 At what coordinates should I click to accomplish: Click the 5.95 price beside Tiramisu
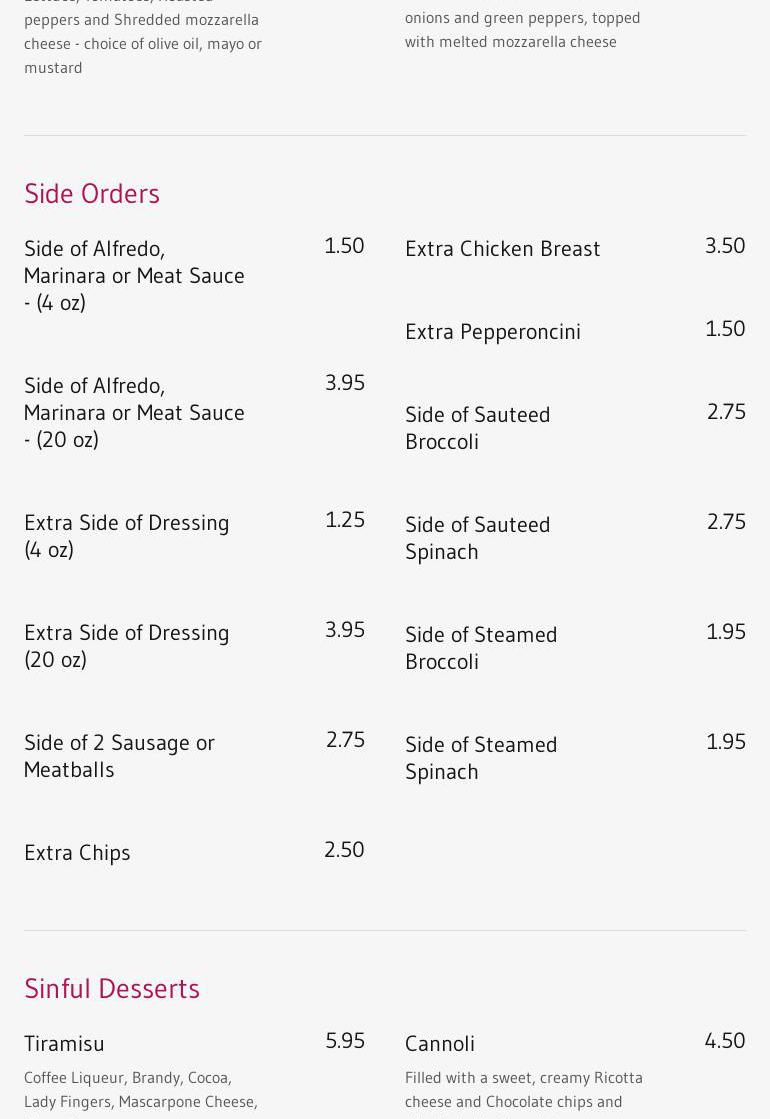click(x=345, y=1040)
